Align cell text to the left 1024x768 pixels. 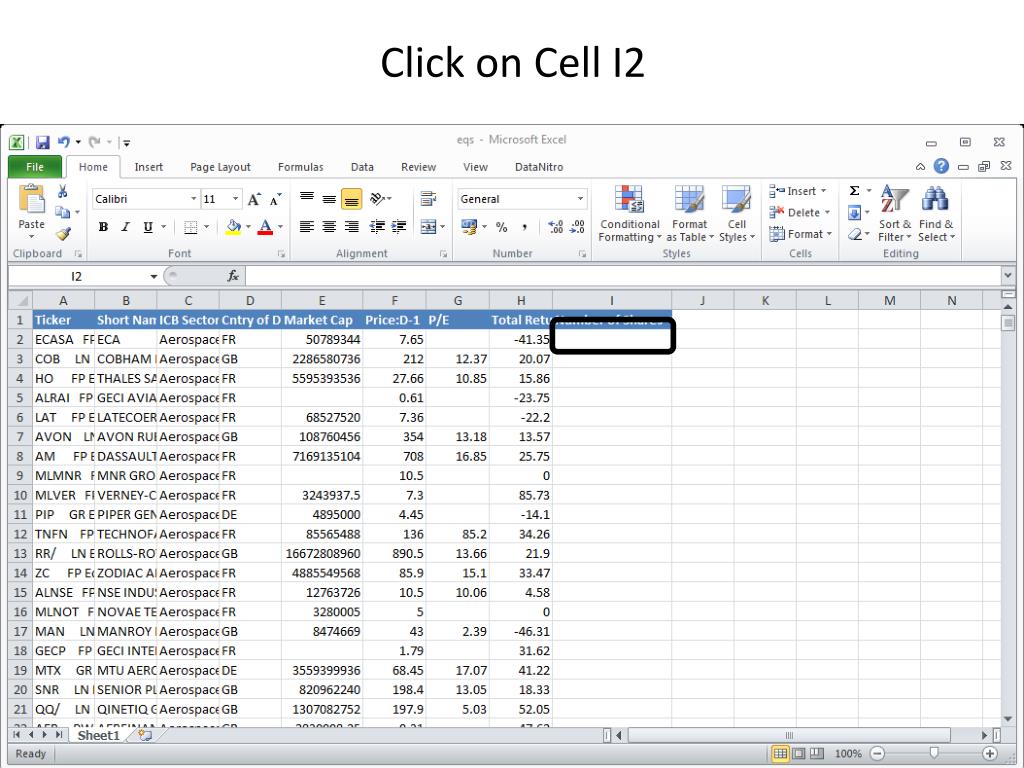(x=306, y=227)
